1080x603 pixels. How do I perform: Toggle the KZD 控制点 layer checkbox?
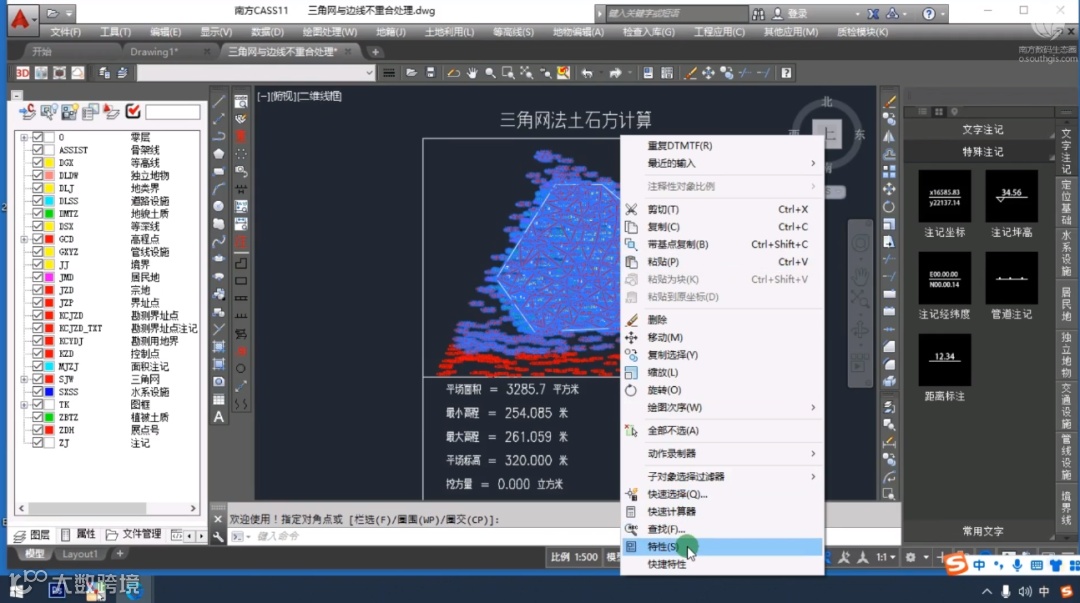point(38,354)
